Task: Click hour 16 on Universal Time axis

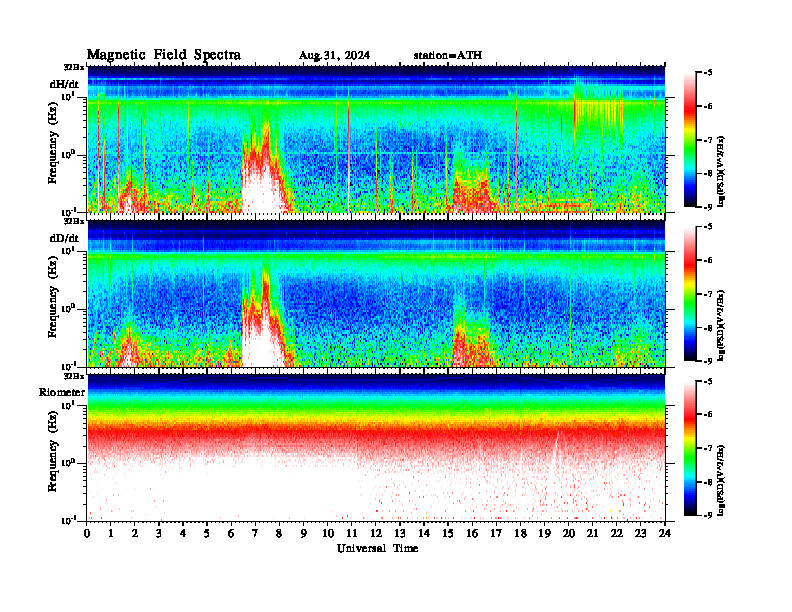Action: coord(472,533)
